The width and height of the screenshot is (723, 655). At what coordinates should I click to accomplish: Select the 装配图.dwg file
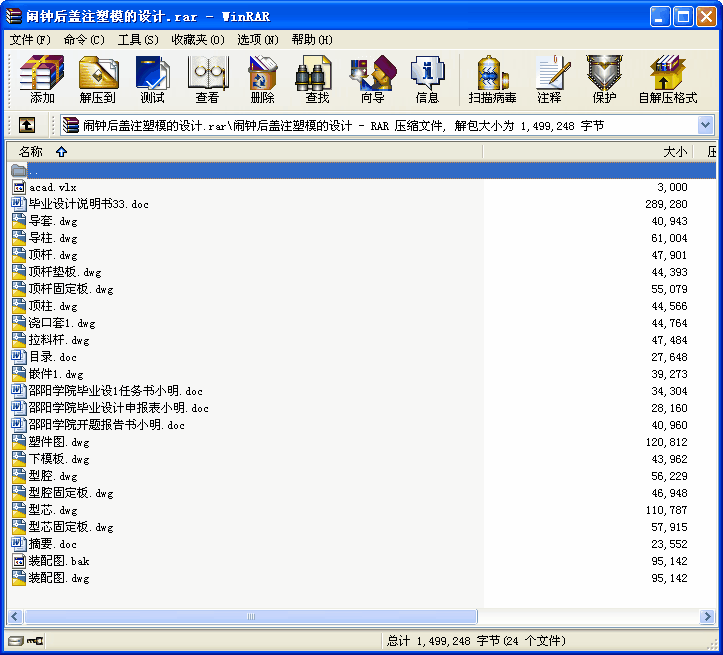[59, 578]
